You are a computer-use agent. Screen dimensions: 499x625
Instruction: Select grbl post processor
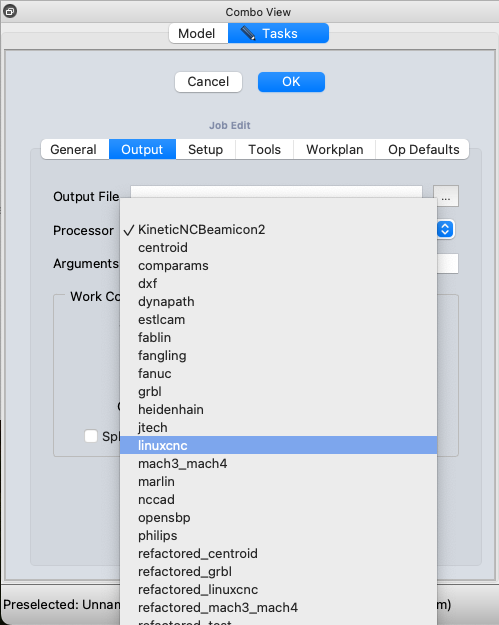pyautogui.click(x=278, y=391)
